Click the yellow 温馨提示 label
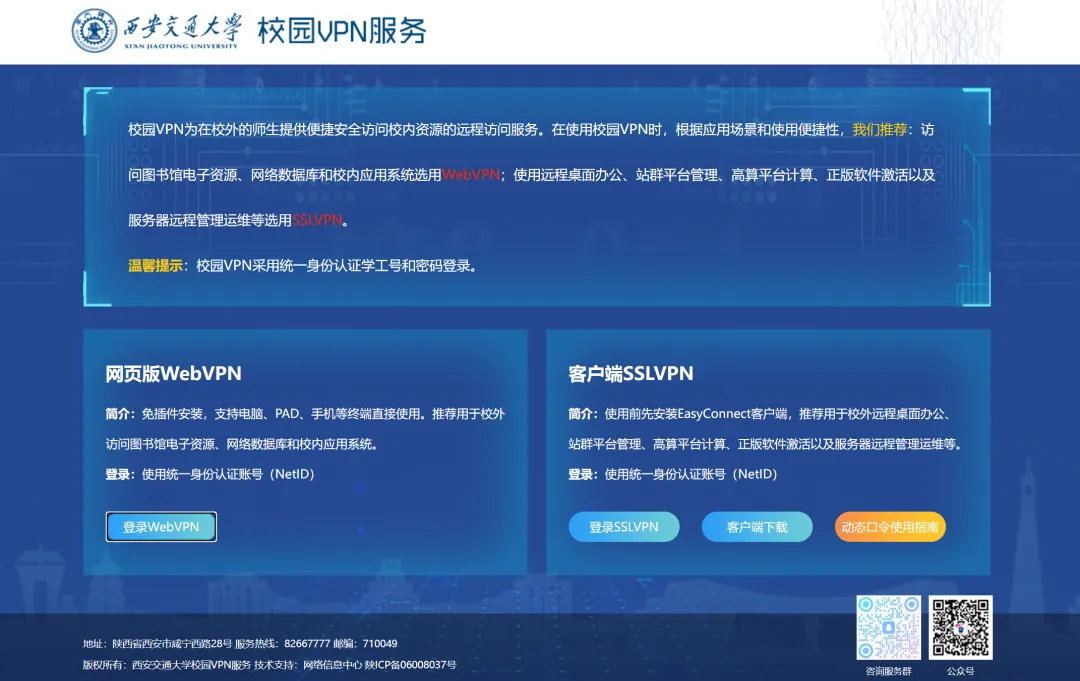Viewport: 1080px width, 681px height. 155,266
